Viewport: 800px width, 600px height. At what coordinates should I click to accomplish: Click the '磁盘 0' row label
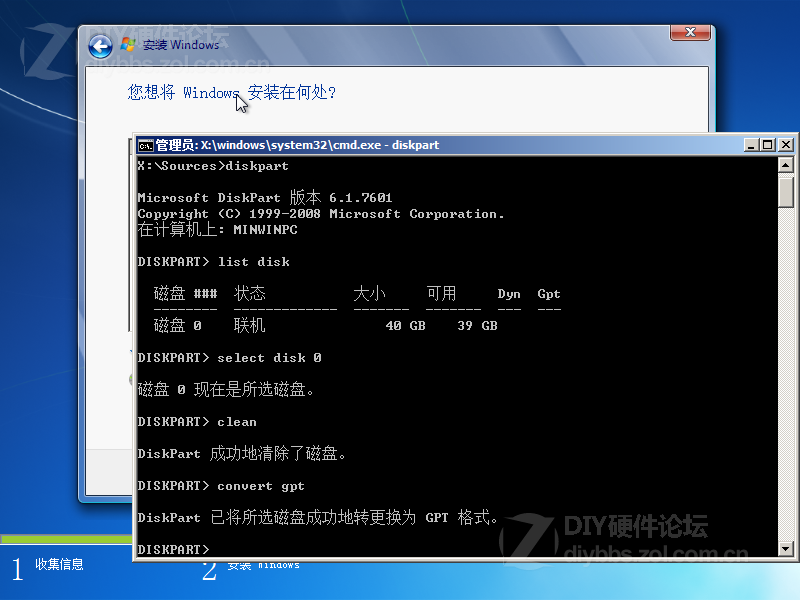click(178, 326)
